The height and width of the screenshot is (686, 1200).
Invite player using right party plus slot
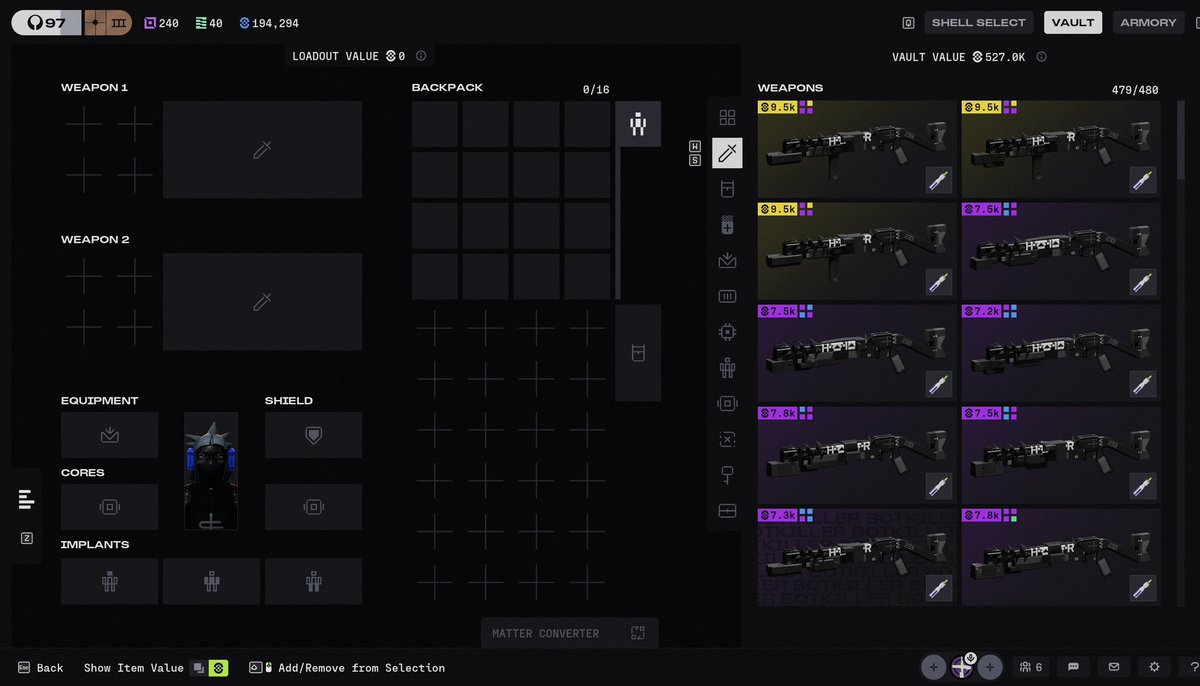[990, 667]
